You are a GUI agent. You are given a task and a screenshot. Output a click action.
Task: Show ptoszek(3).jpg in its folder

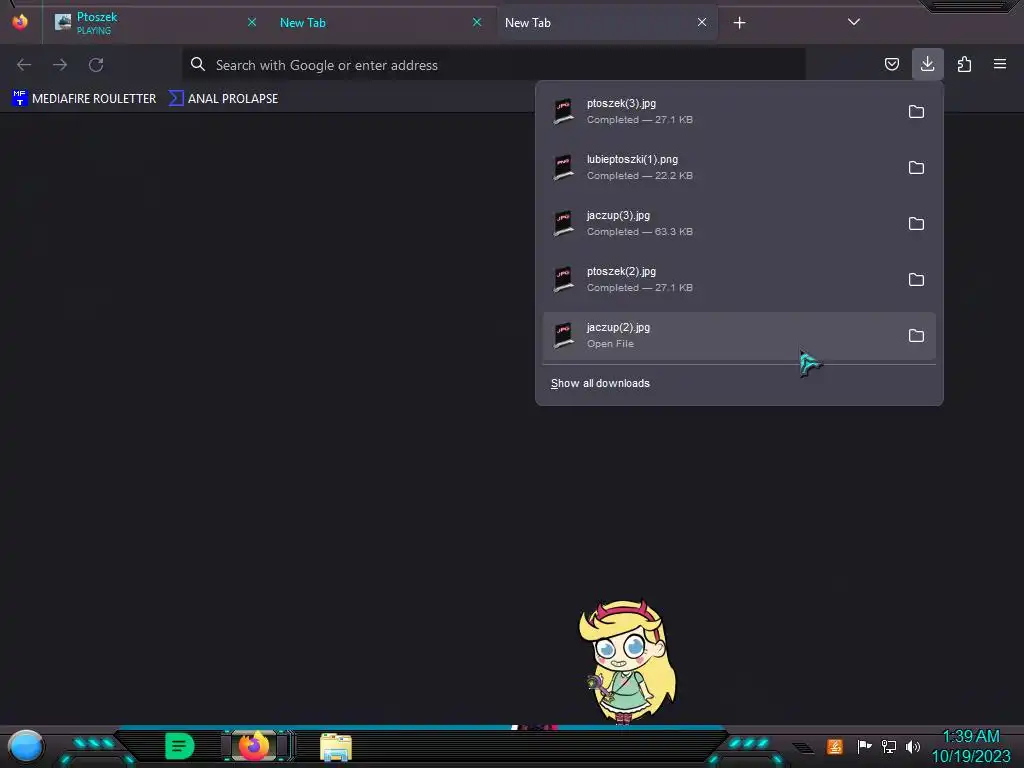tap(916, 112)
